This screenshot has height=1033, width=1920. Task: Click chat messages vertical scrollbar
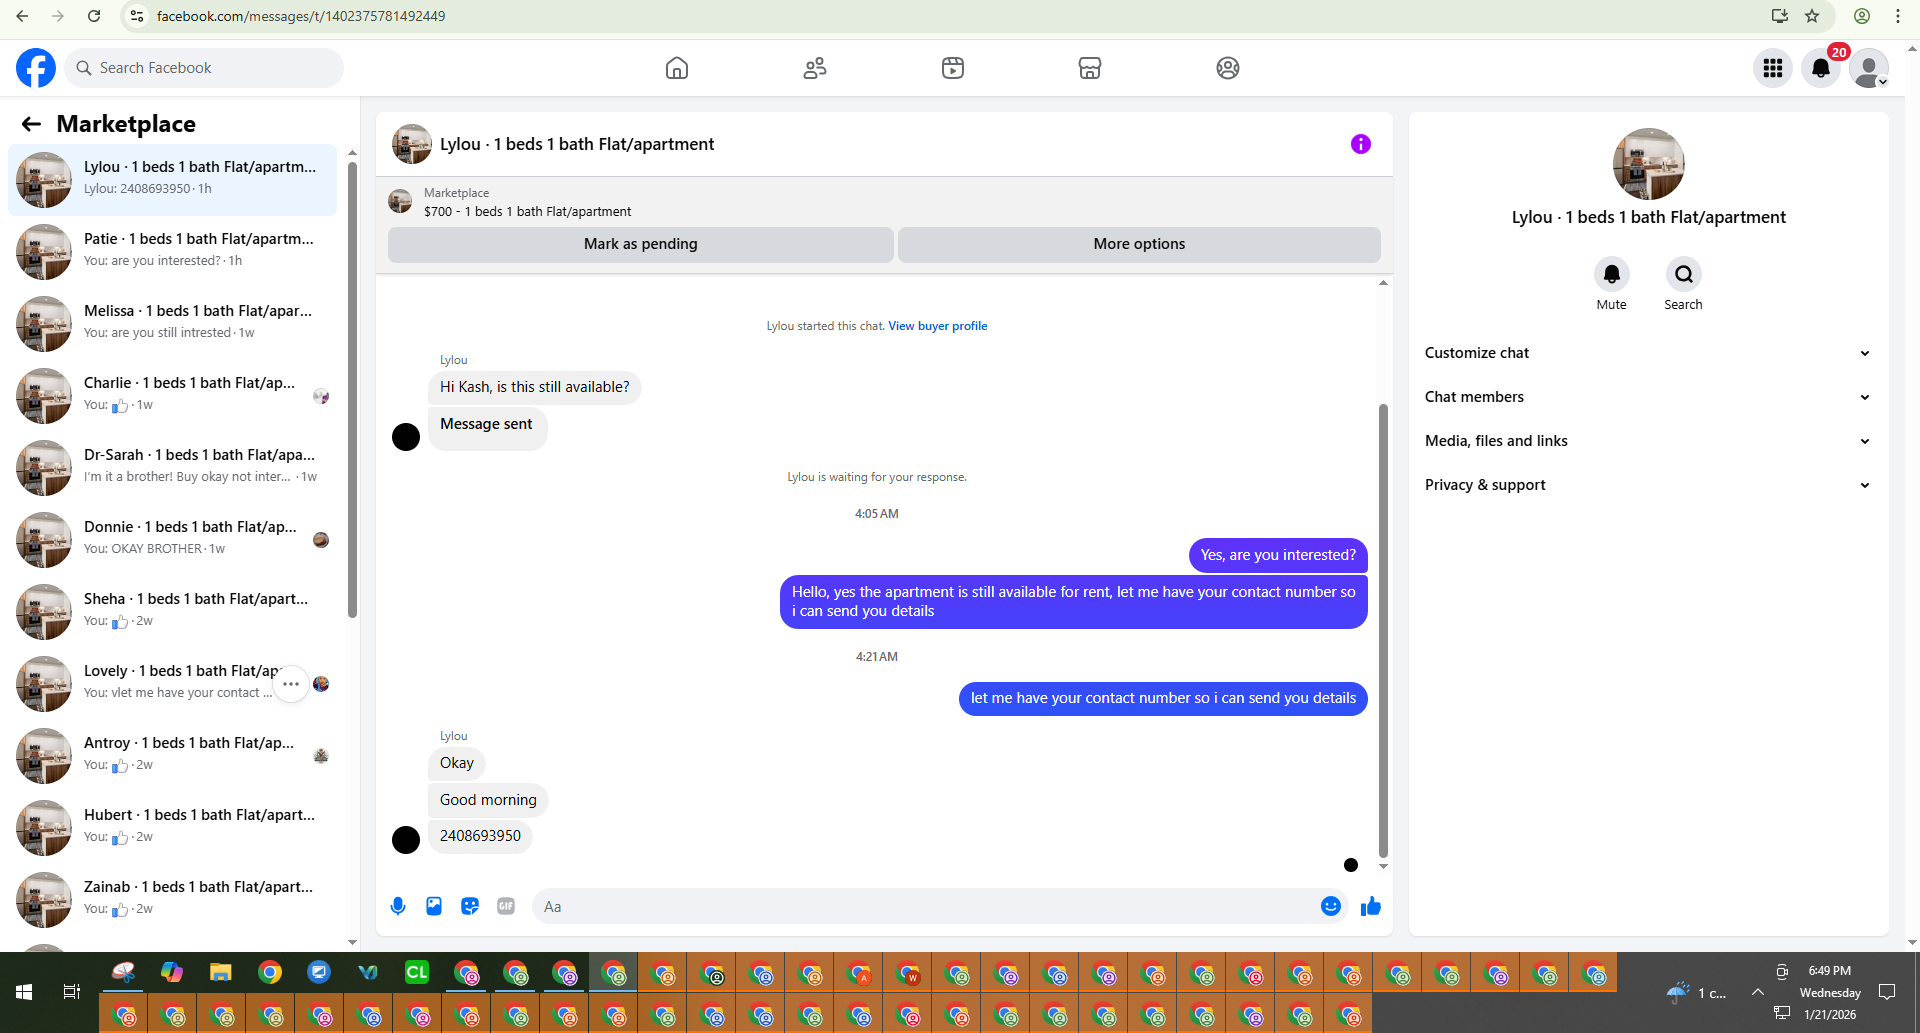point(1383,630)
